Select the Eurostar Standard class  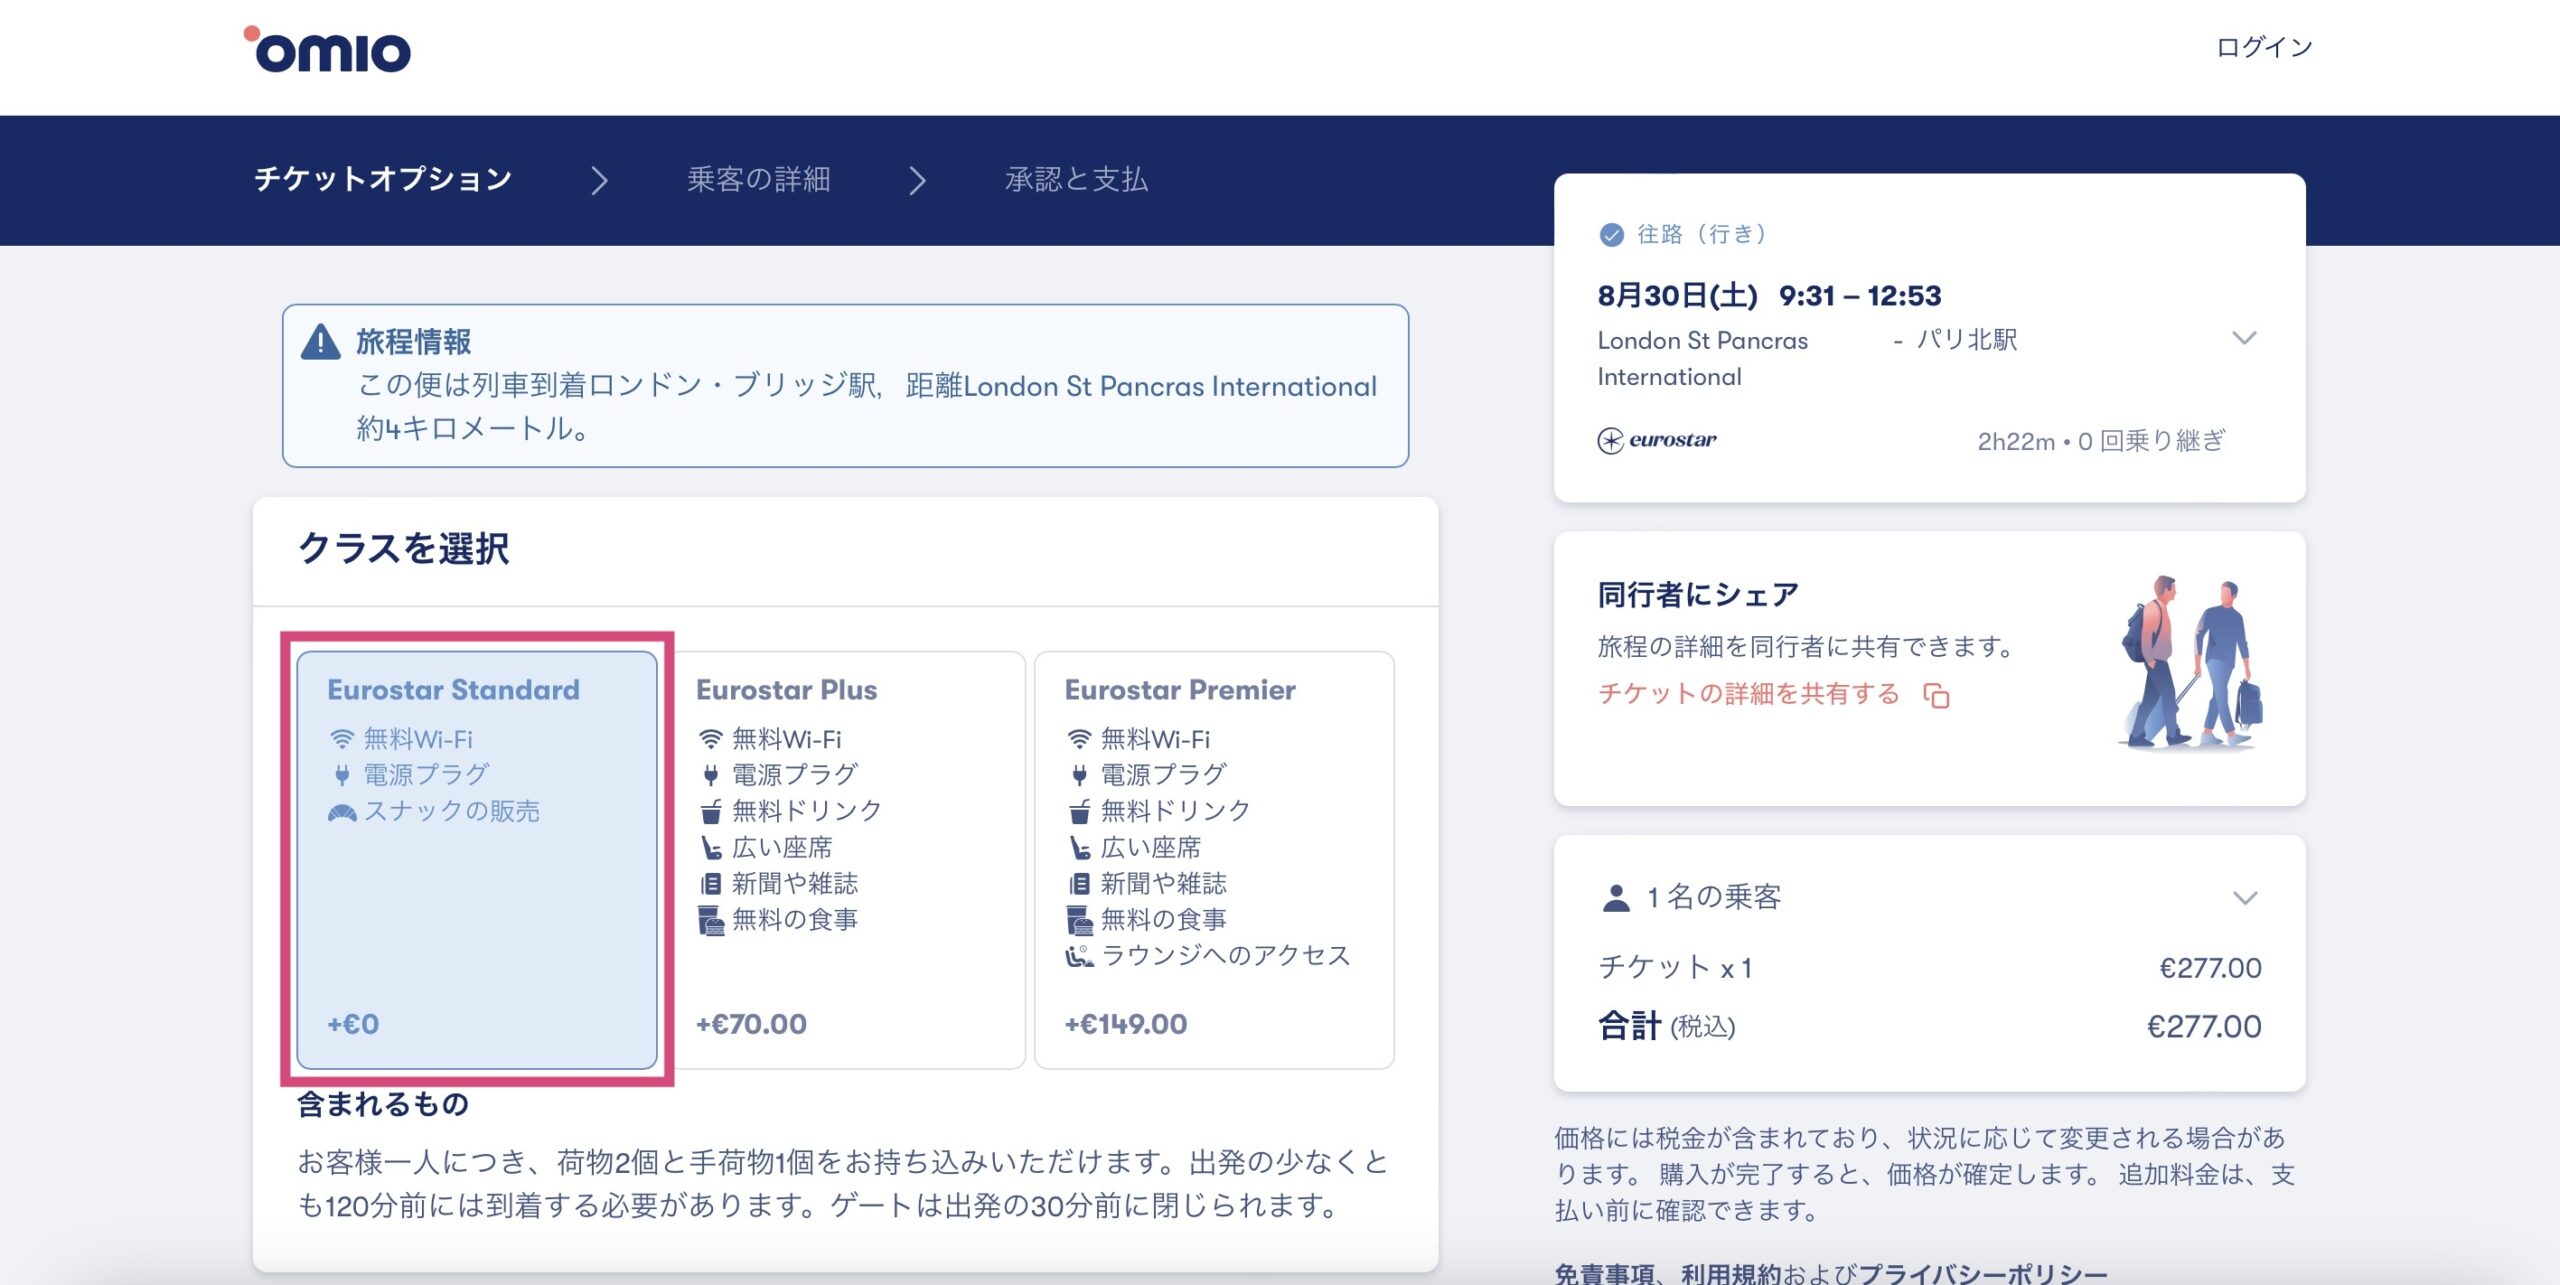pyautogui.click(x=477, y=860)
